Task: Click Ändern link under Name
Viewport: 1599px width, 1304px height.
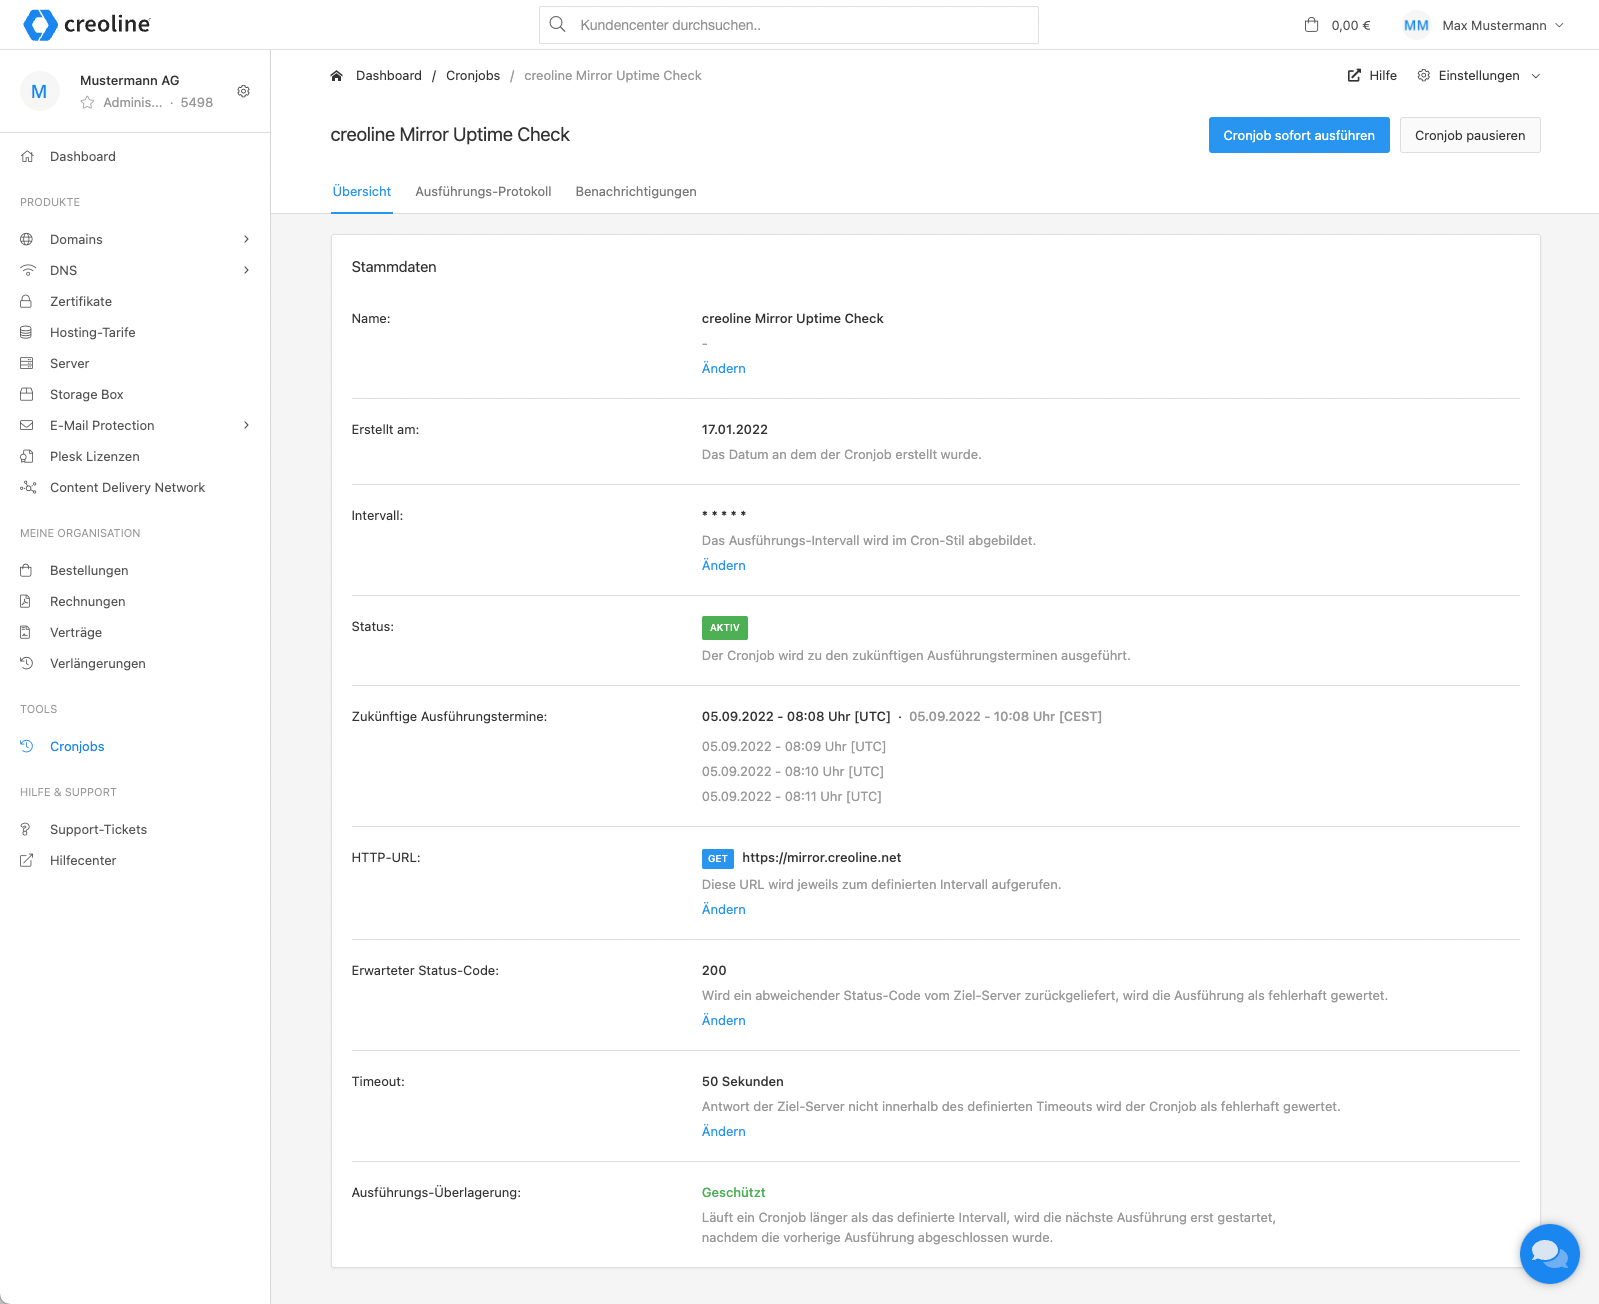Action: tap(724, 368)
